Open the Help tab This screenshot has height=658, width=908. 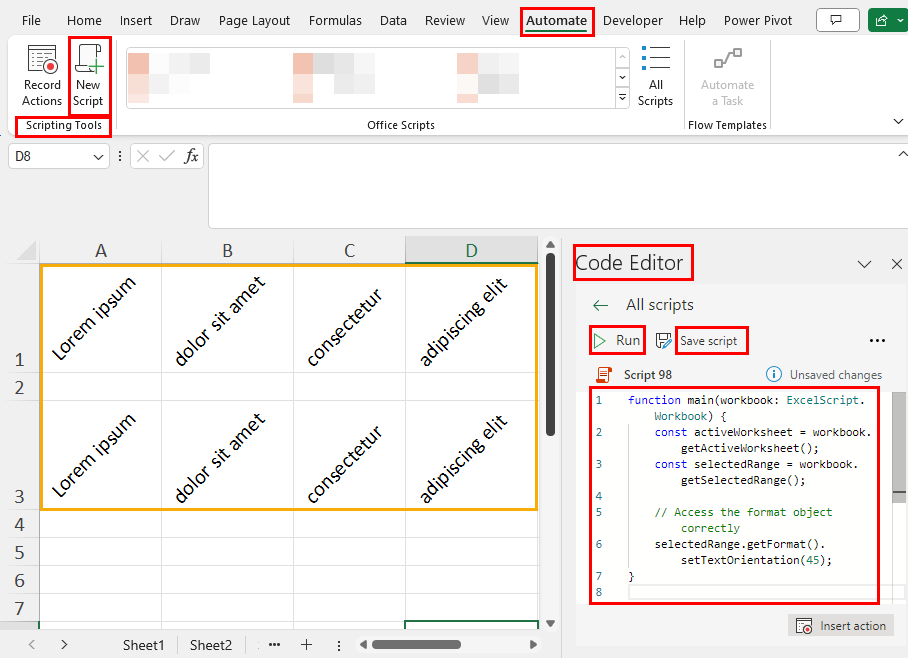point(692,21)
